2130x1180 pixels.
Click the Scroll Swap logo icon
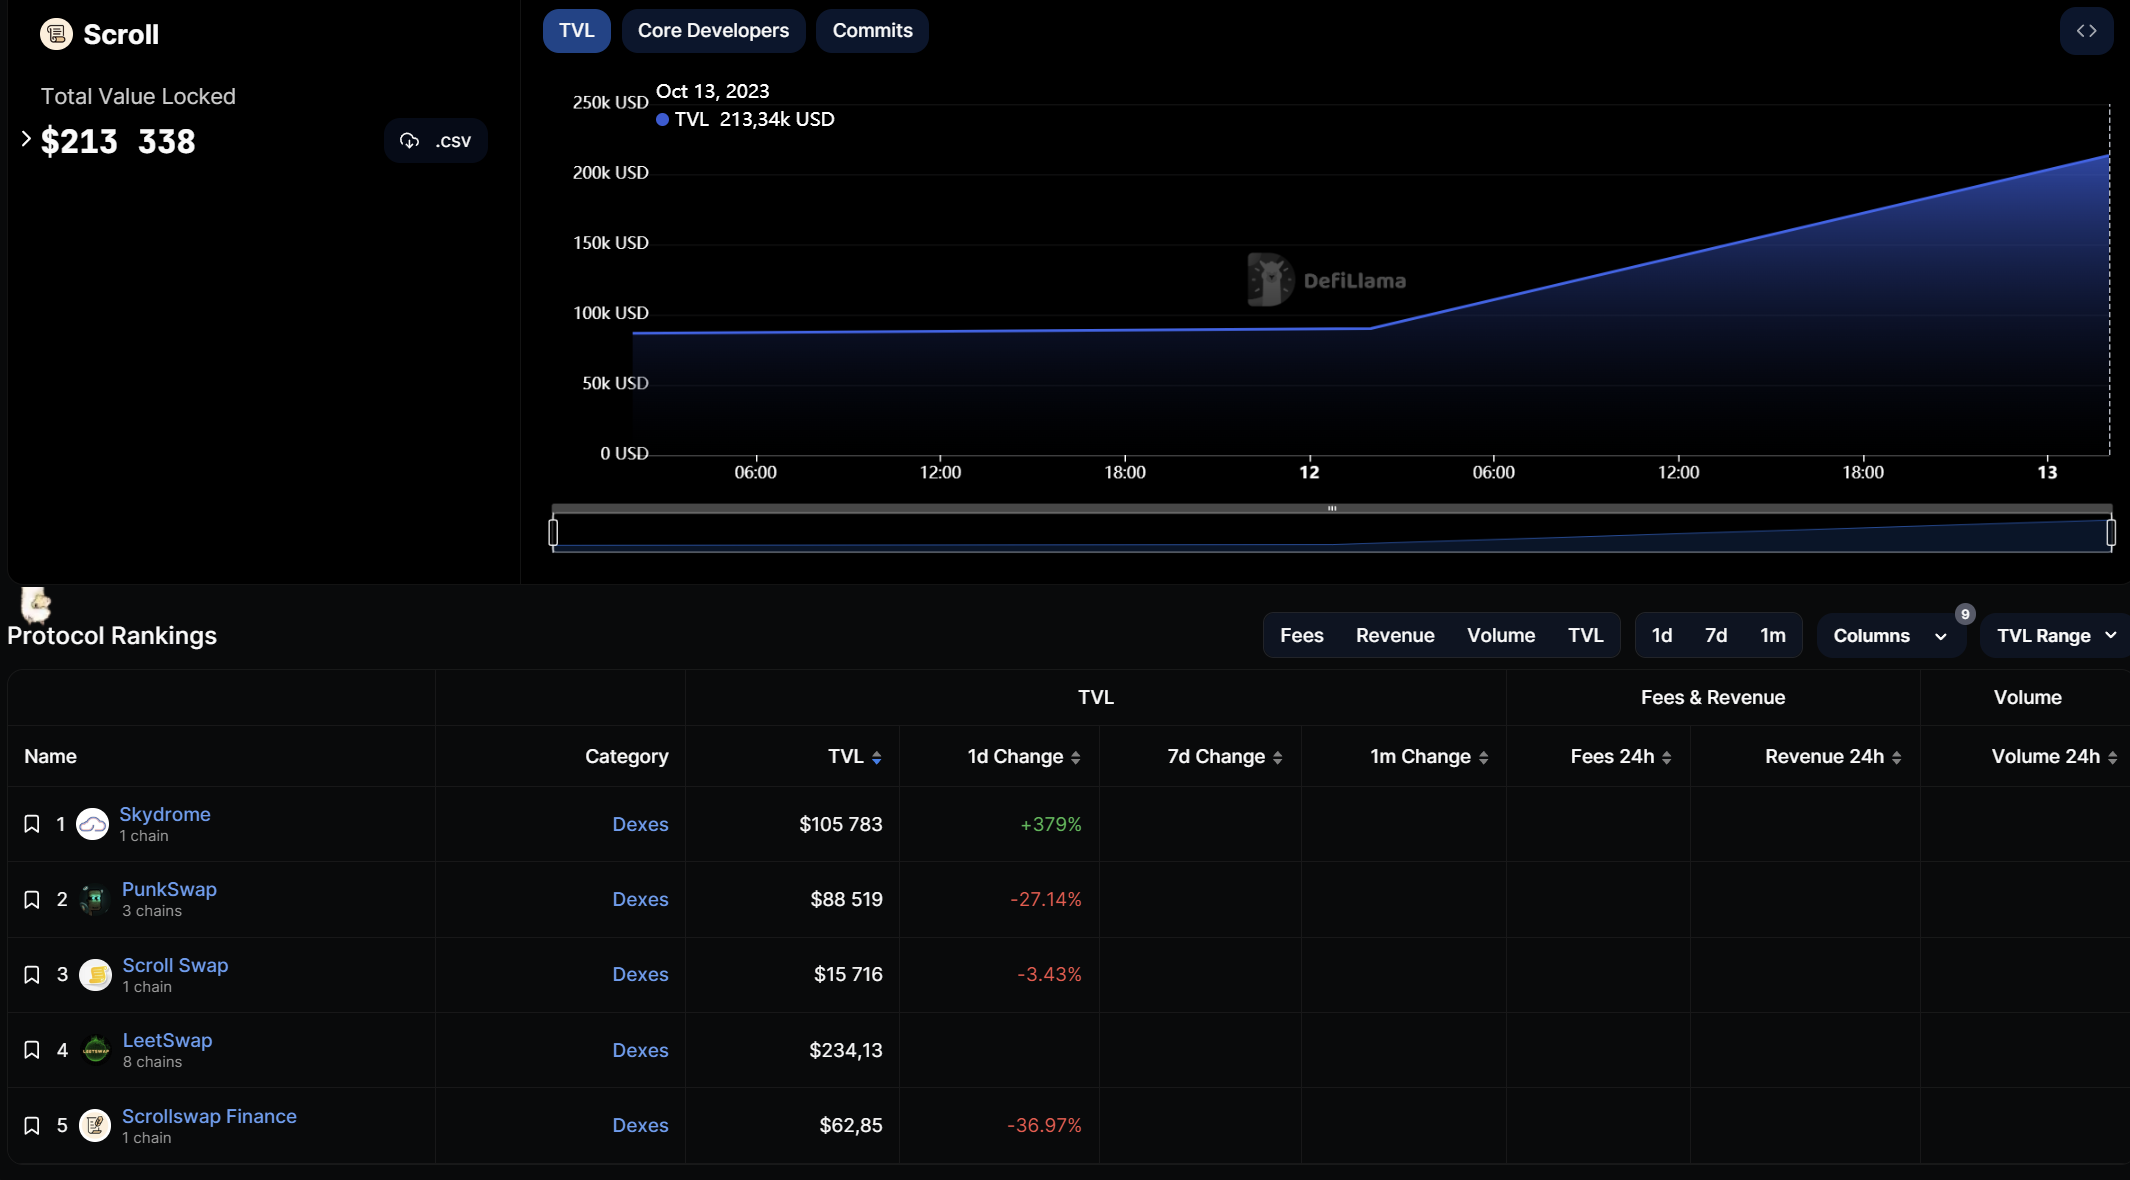click(x=95, y=975)
